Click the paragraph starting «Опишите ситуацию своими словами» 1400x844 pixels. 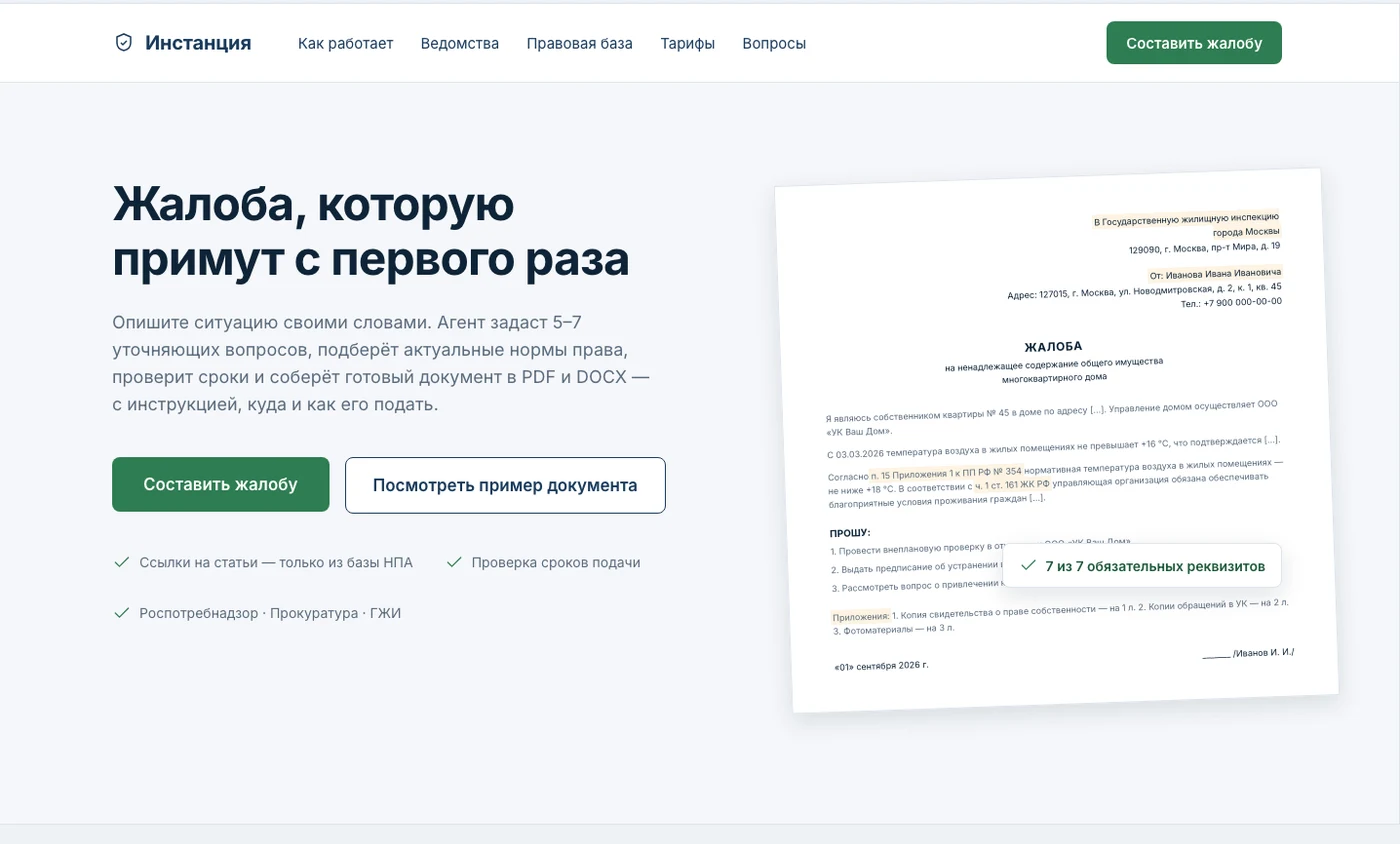coord(382,363)
